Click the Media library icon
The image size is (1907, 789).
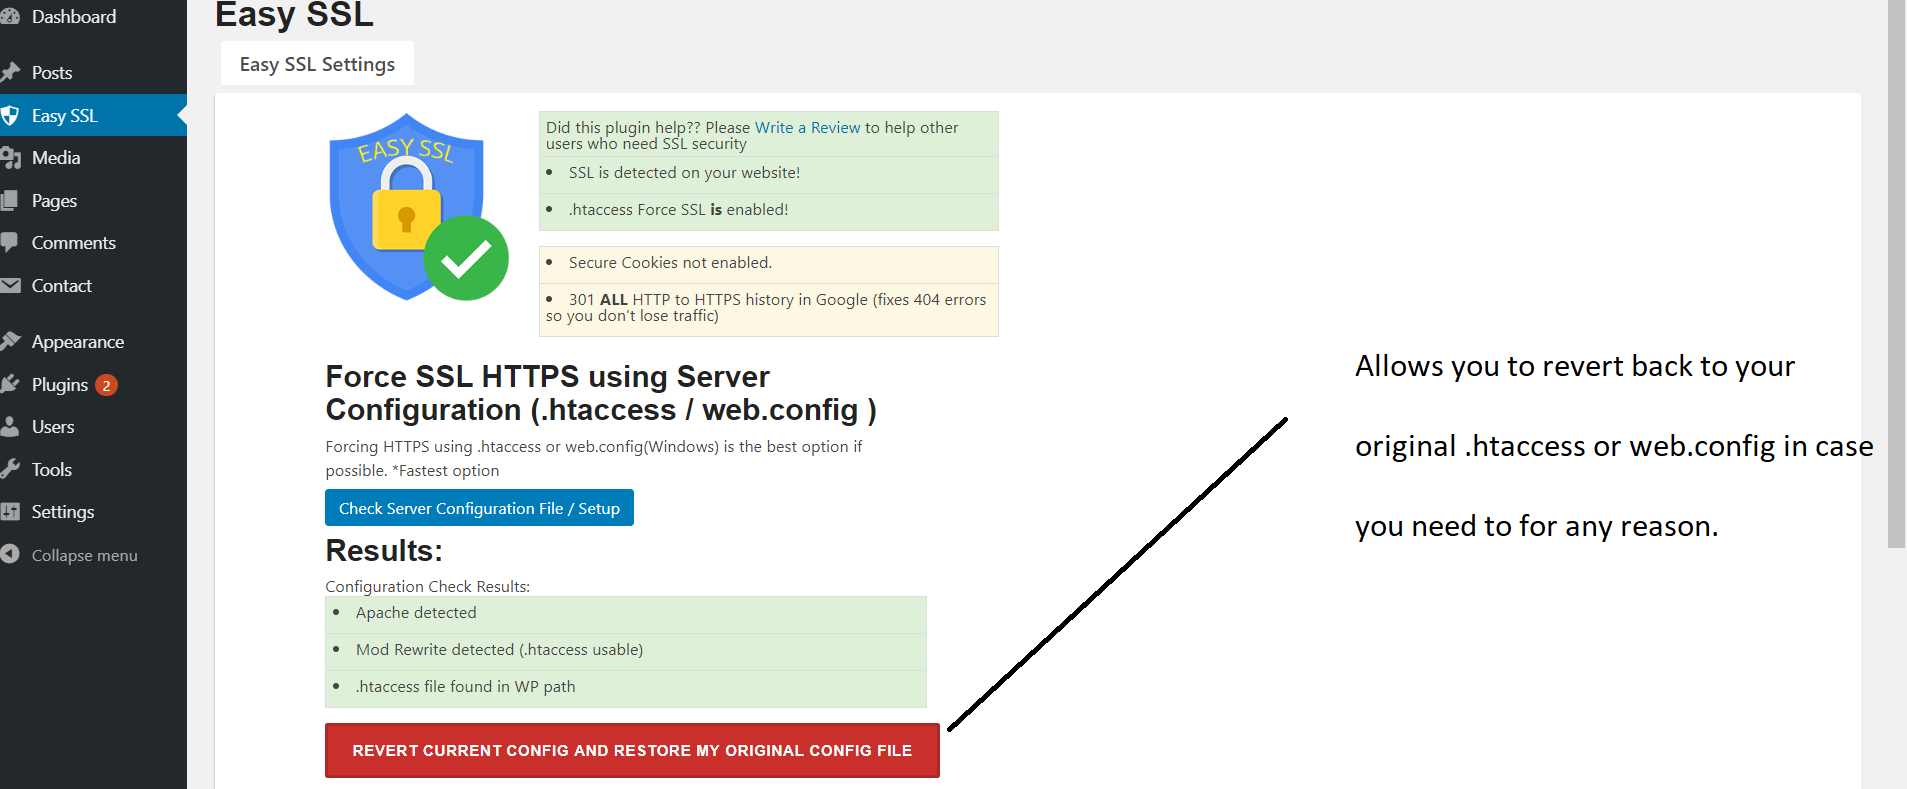click(x=10, y=158)
